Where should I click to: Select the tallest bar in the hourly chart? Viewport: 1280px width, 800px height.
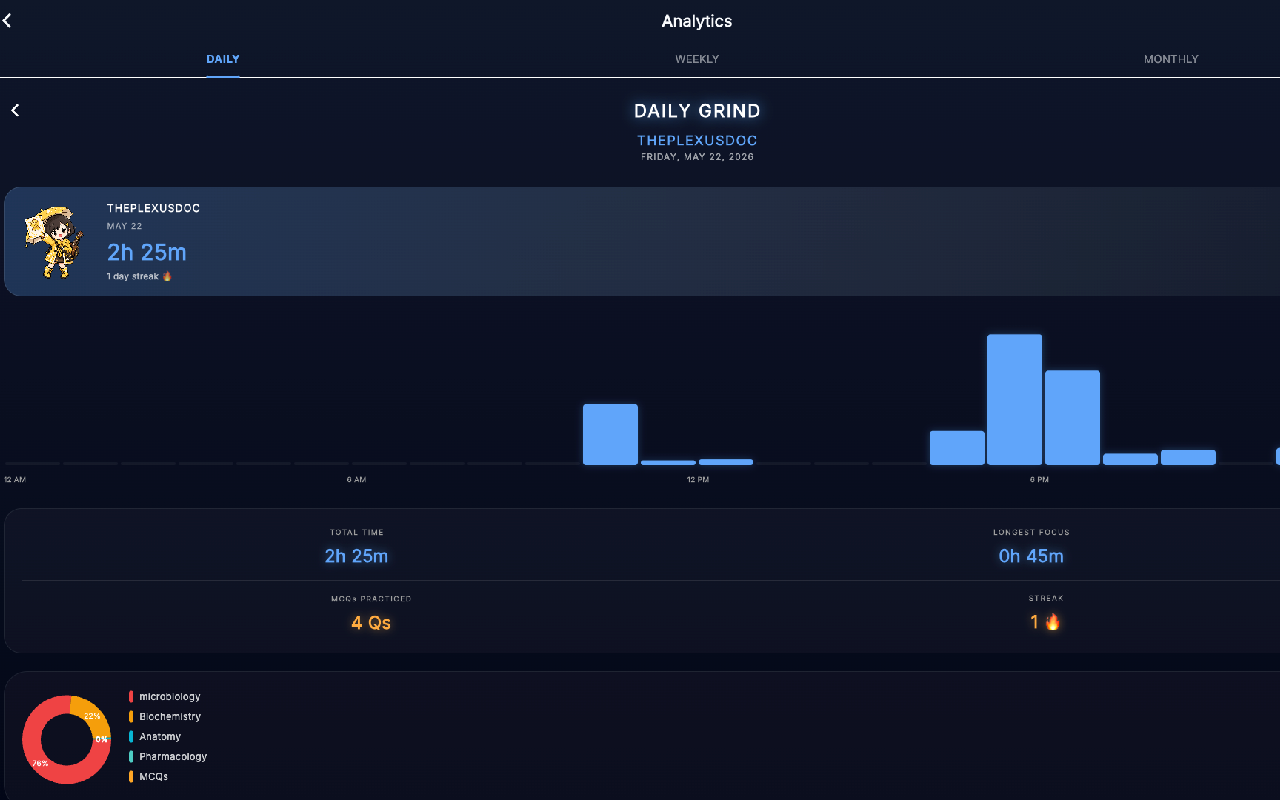click(1014, 399)
